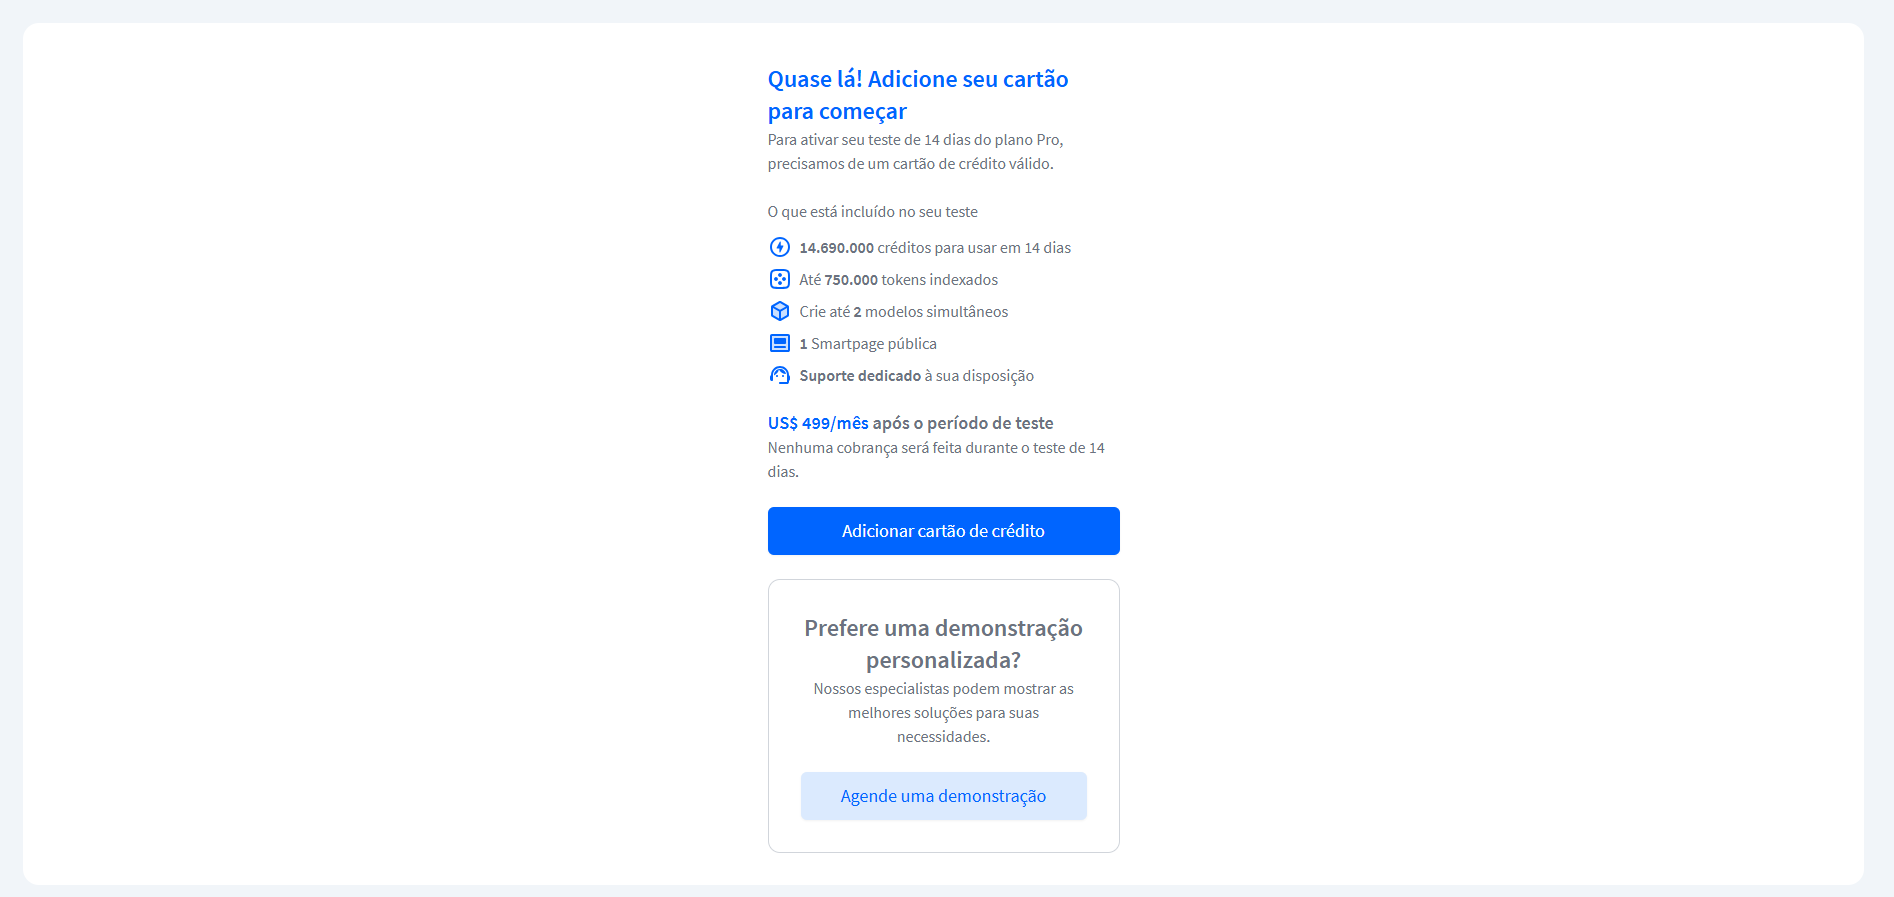Image resolution: width=1894 pixels, height=897 pixels.
Task: Click the 14.690.000 créditos text
Action: [935, 248]
